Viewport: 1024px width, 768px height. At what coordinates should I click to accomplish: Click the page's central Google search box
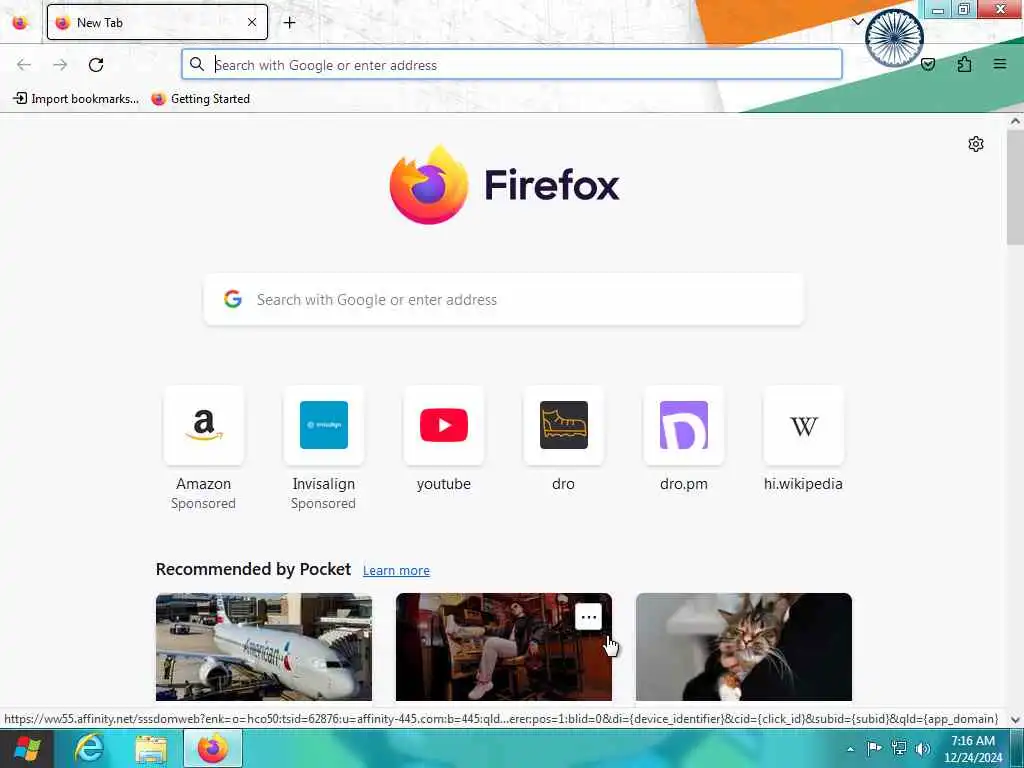pos(504,299)
